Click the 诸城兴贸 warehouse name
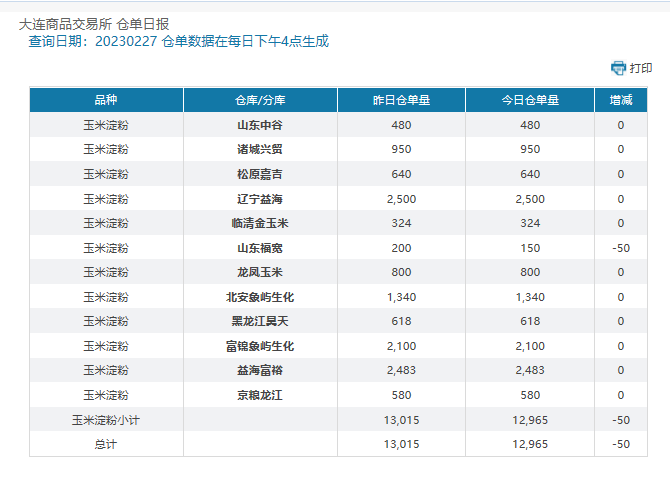The image size is (670, 482). pos(260,150)
